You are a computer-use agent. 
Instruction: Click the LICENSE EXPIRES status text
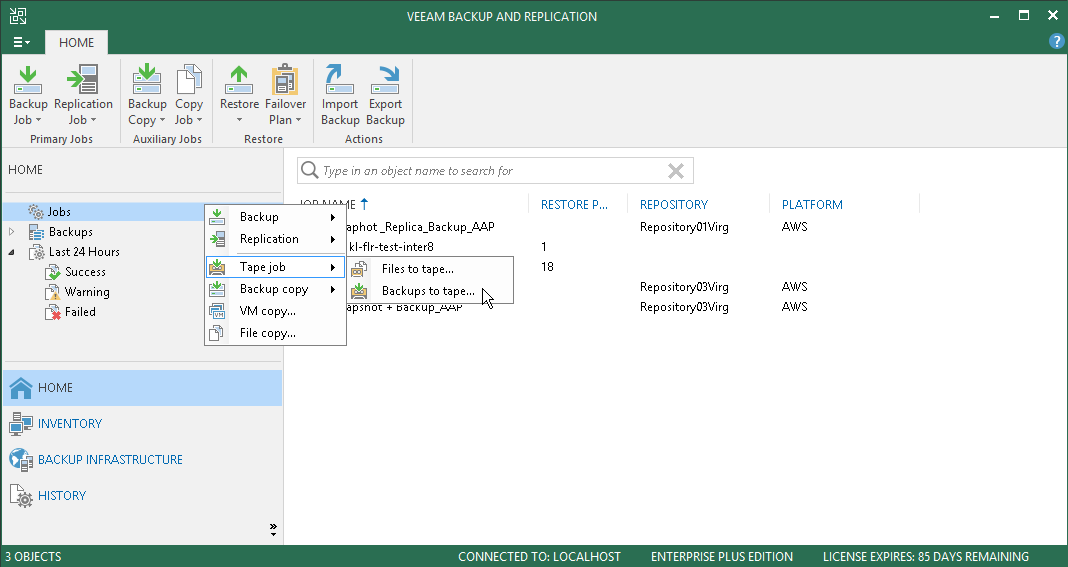tap(926, 557)
